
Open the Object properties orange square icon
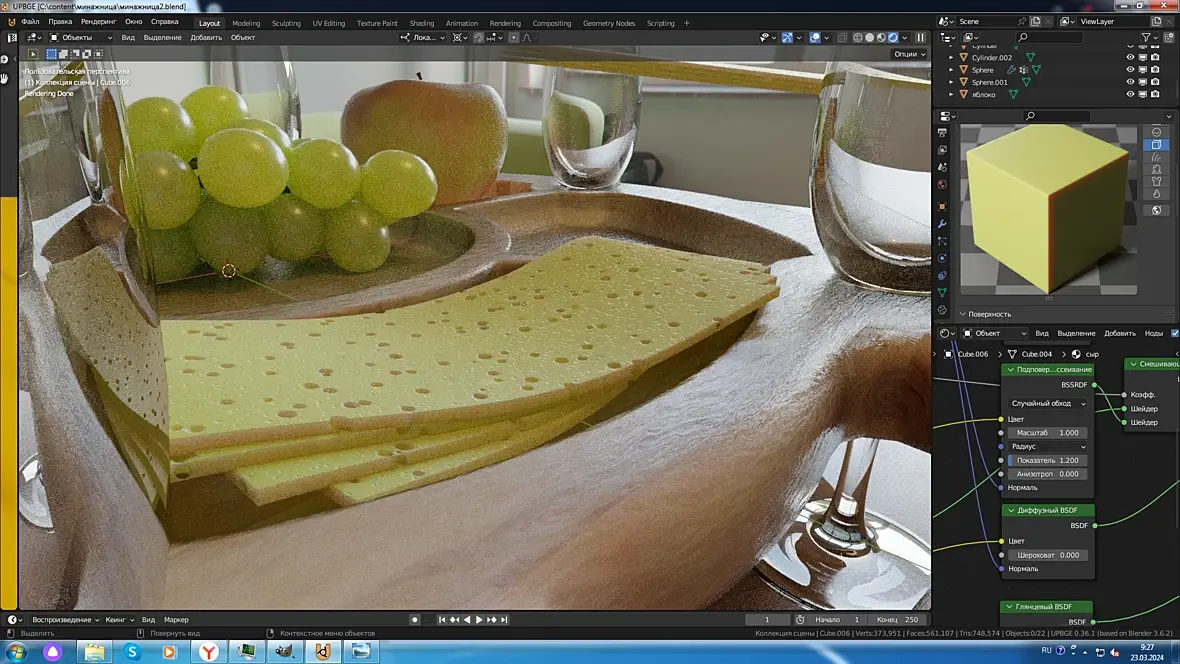point(942,206)
